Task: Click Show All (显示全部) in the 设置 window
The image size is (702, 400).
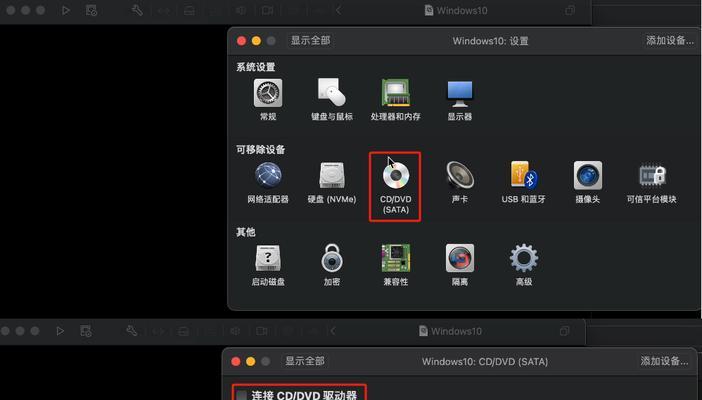Action: pos(310,41)
